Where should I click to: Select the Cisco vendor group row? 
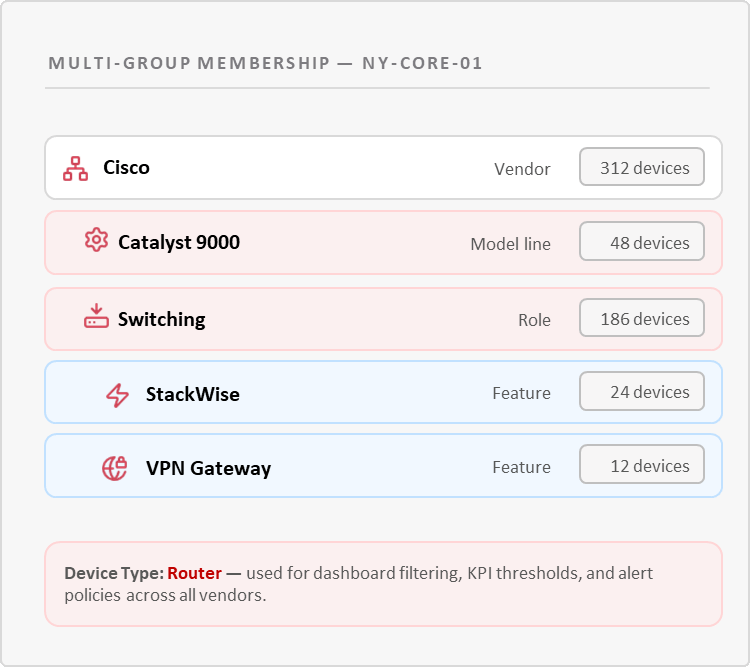[300, 168]
